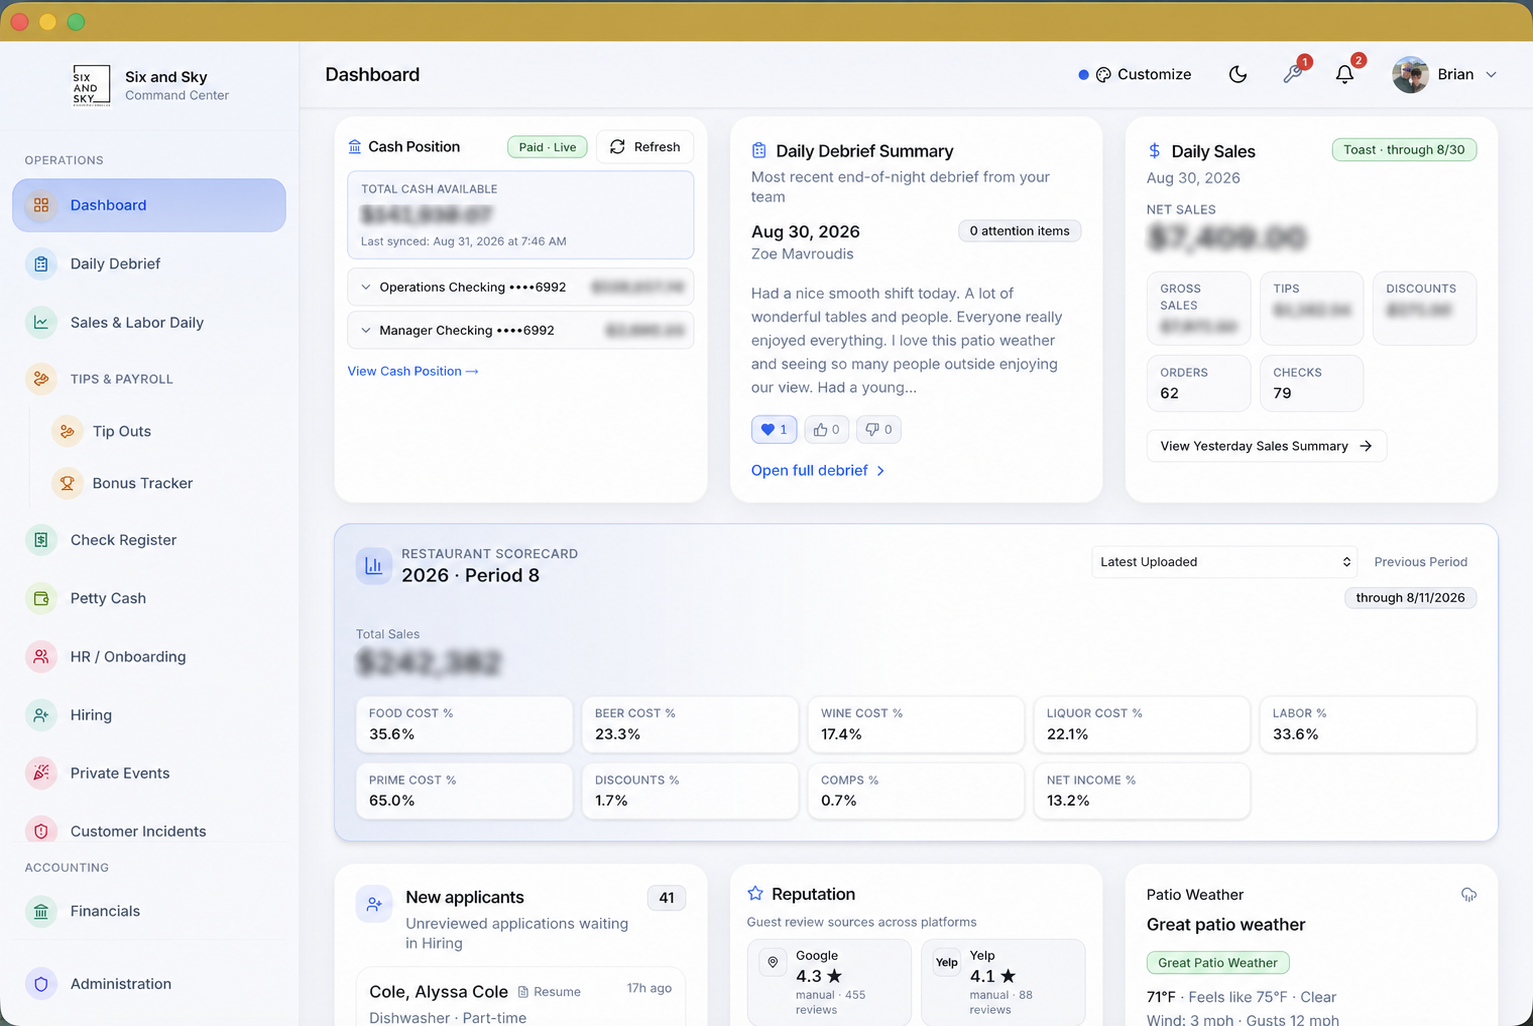
Task: Click the Petty Cash wallet icon
Action: point(41,598)
